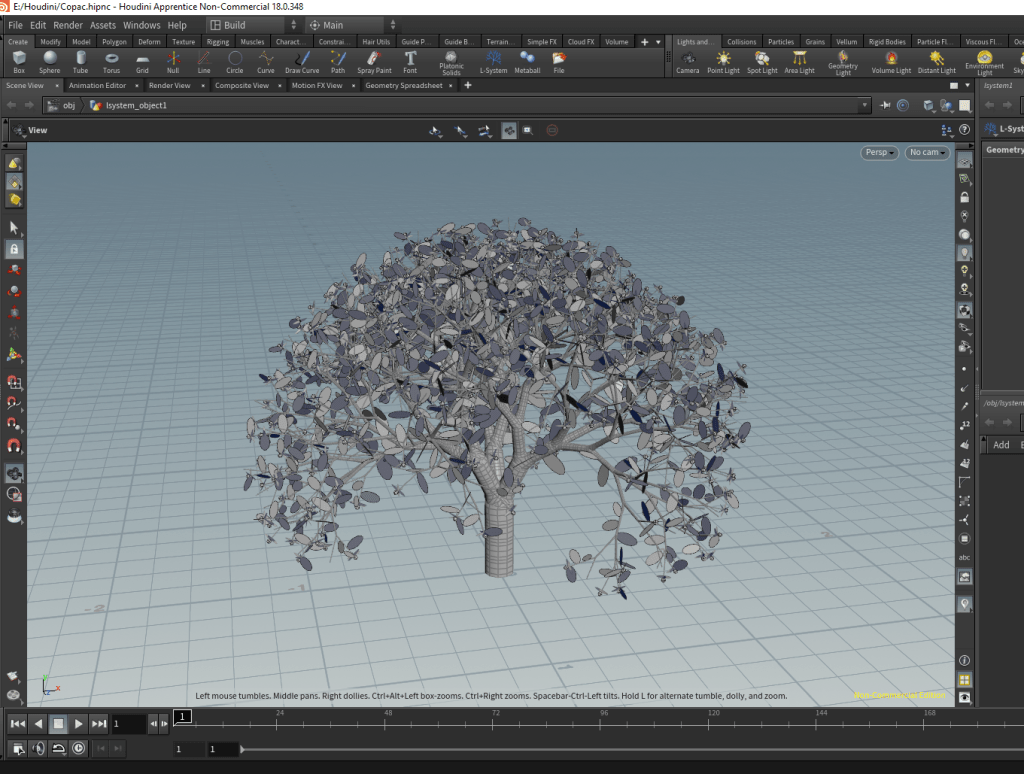This screenshot has height=774, width=1024.
Task: Switch to the Geometry Spreadsheet tab
Action: click(402, 86)
